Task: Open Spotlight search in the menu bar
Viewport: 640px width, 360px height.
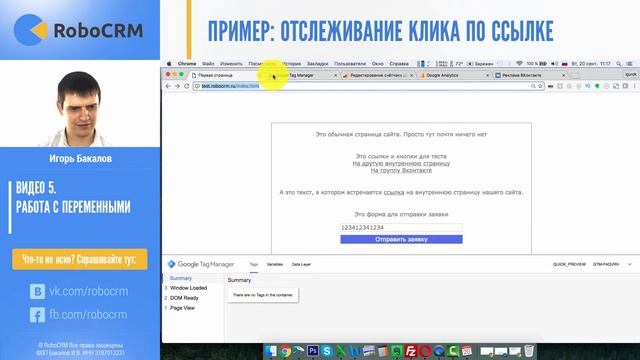Action: click(x=619, y=64)
